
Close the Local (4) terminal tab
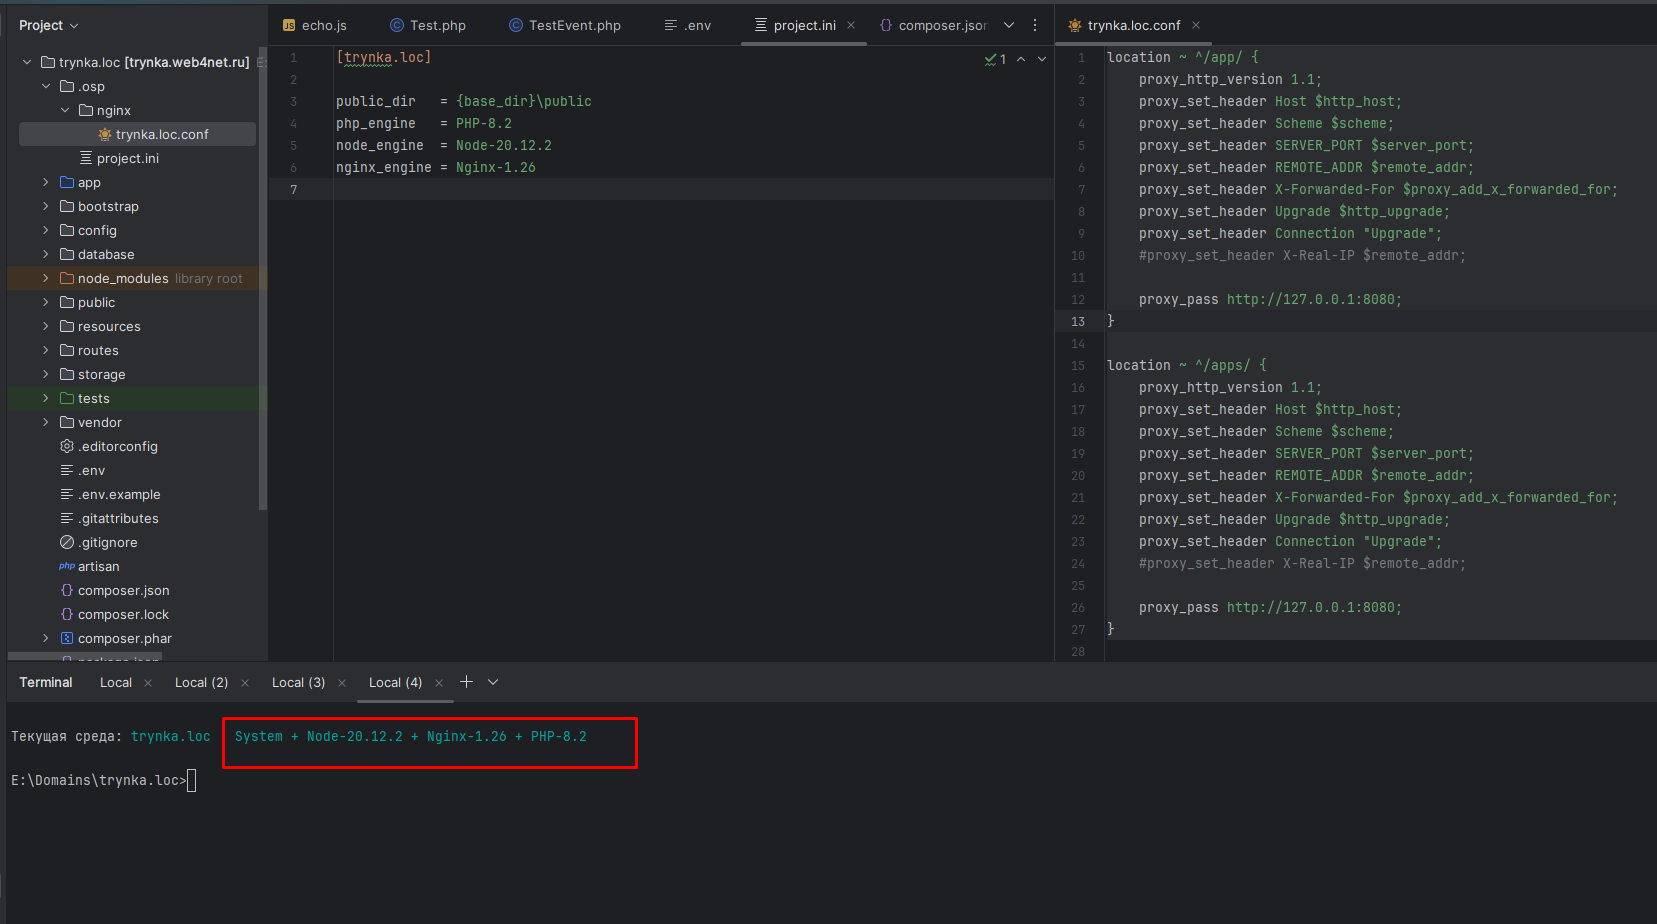point(439,683)
